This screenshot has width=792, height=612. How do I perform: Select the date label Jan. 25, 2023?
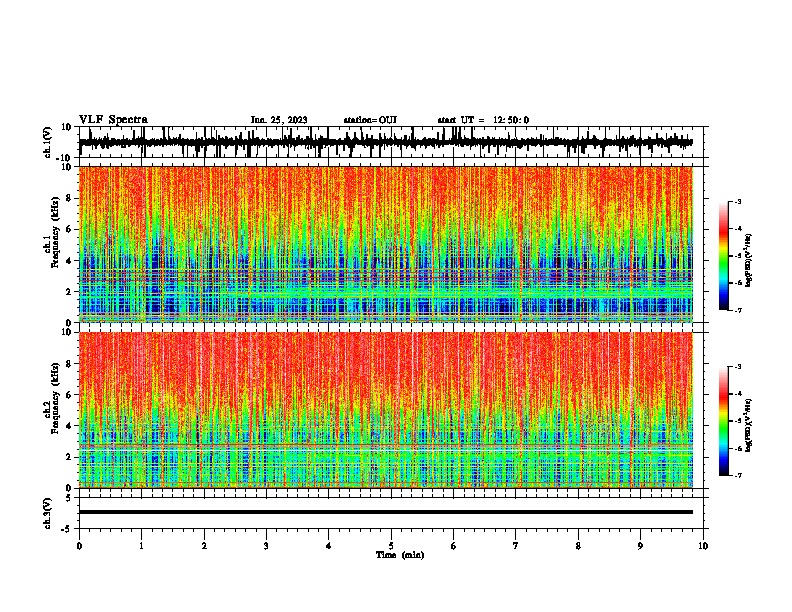pyautogui.click(x=279, y=120)
